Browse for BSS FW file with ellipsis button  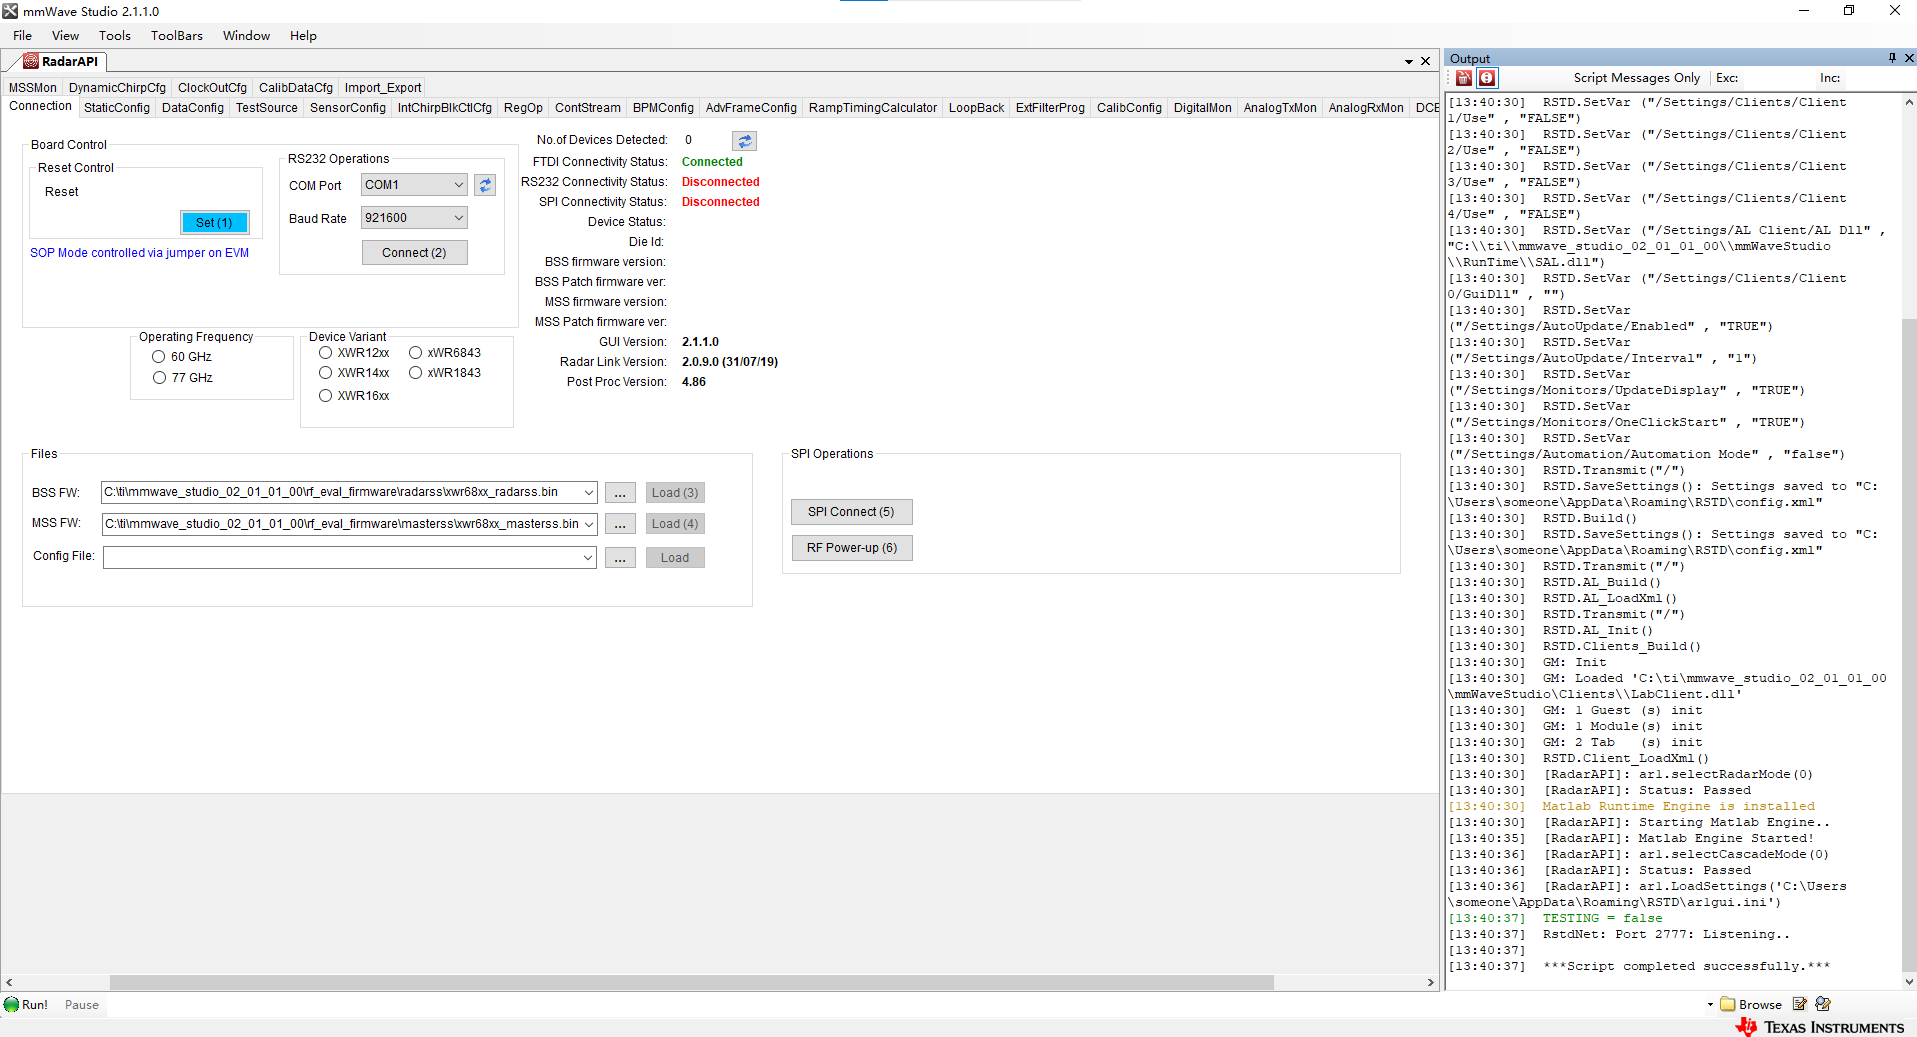(620, 493)
